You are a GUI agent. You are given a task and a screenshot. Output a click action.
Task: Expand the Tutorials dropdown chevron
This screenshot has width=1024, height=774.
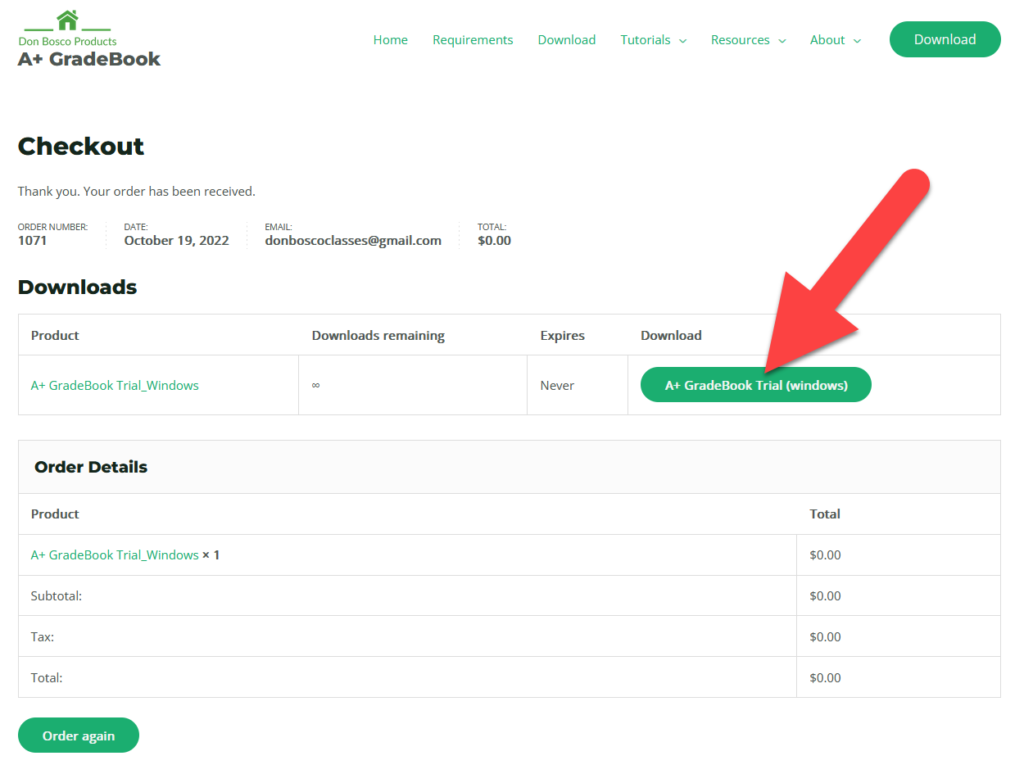coord(683,41)
